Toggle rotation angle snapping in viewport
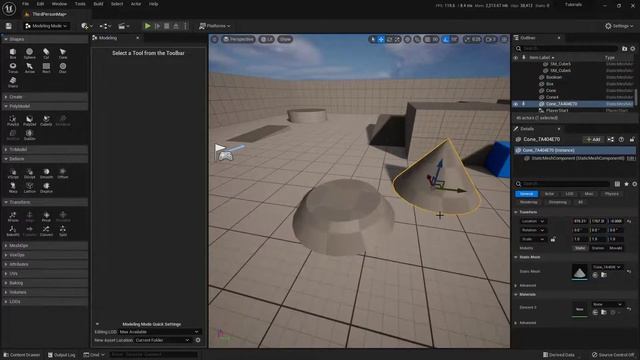The width and height of the screenshot is (640, 360). pyautogui.click(x=446, y=39)
